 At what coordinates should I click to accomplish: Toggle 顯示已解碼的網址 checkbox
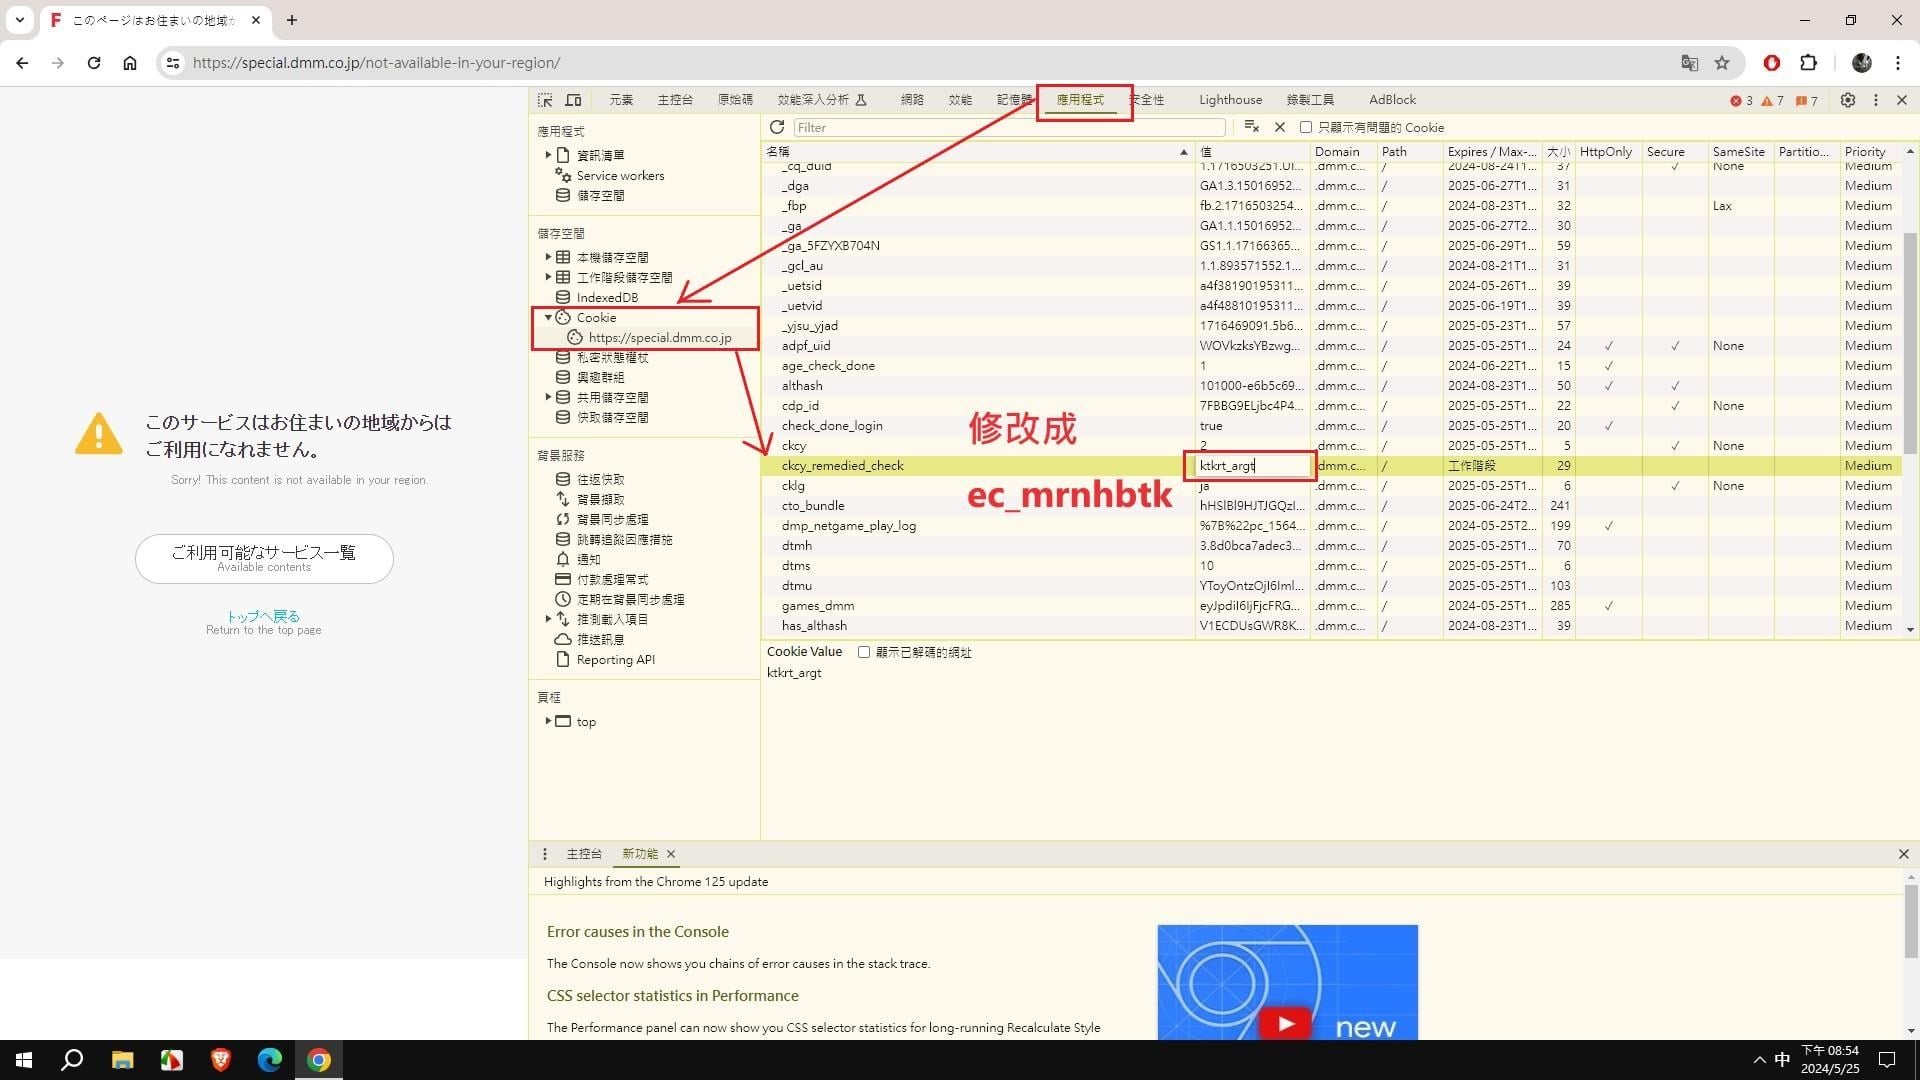(x=864, y=652)
